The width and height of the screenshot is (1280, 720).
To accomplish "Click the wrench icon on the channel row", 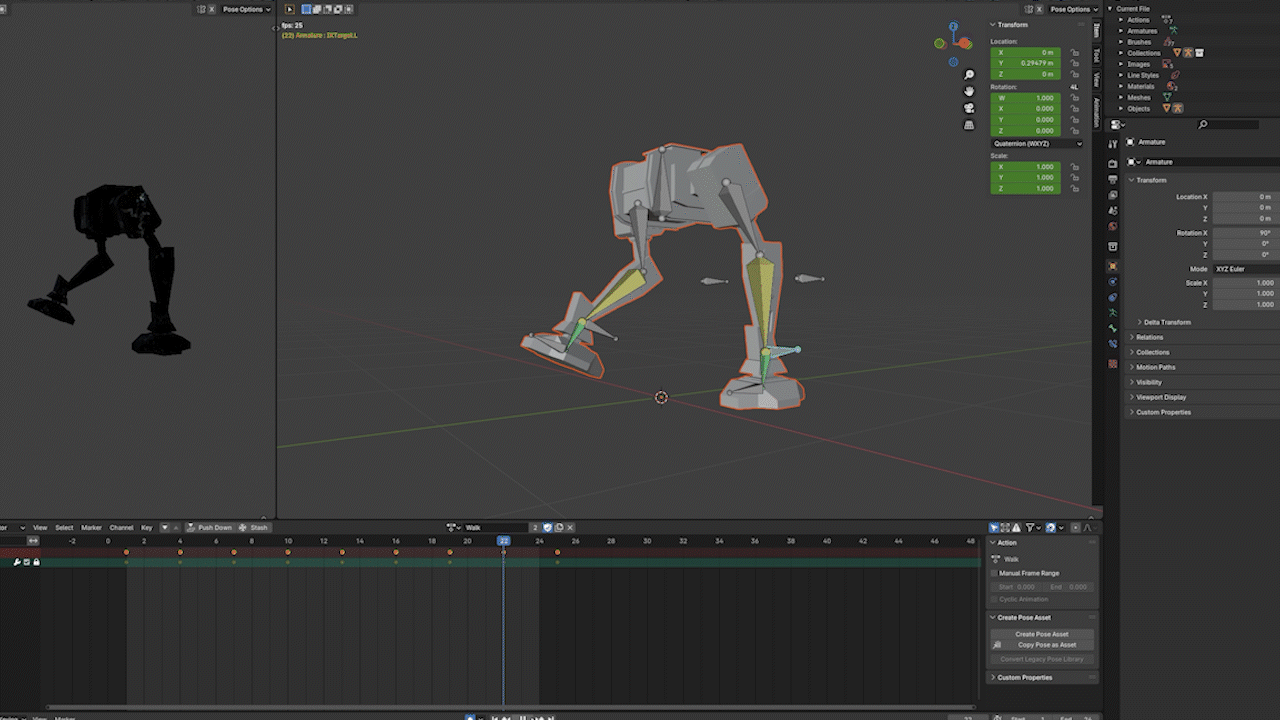I will point(17,562).
